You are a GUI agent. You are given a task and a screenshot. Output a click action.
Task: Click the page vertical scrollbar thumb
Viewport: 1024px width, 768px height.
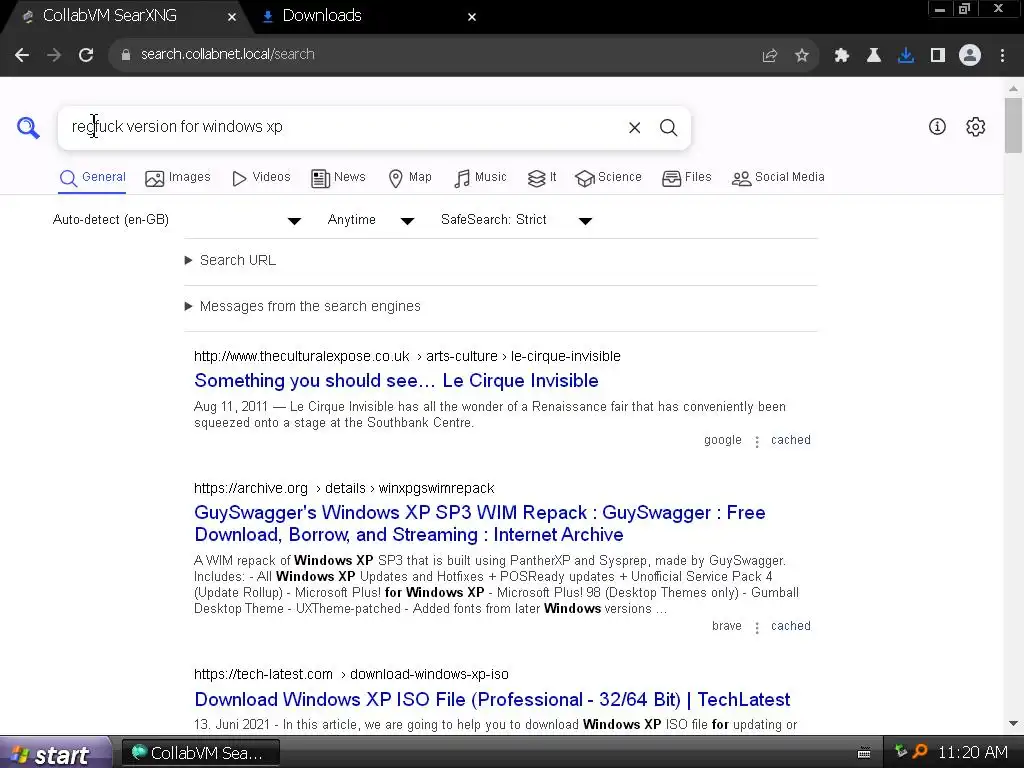[1013, 125]
